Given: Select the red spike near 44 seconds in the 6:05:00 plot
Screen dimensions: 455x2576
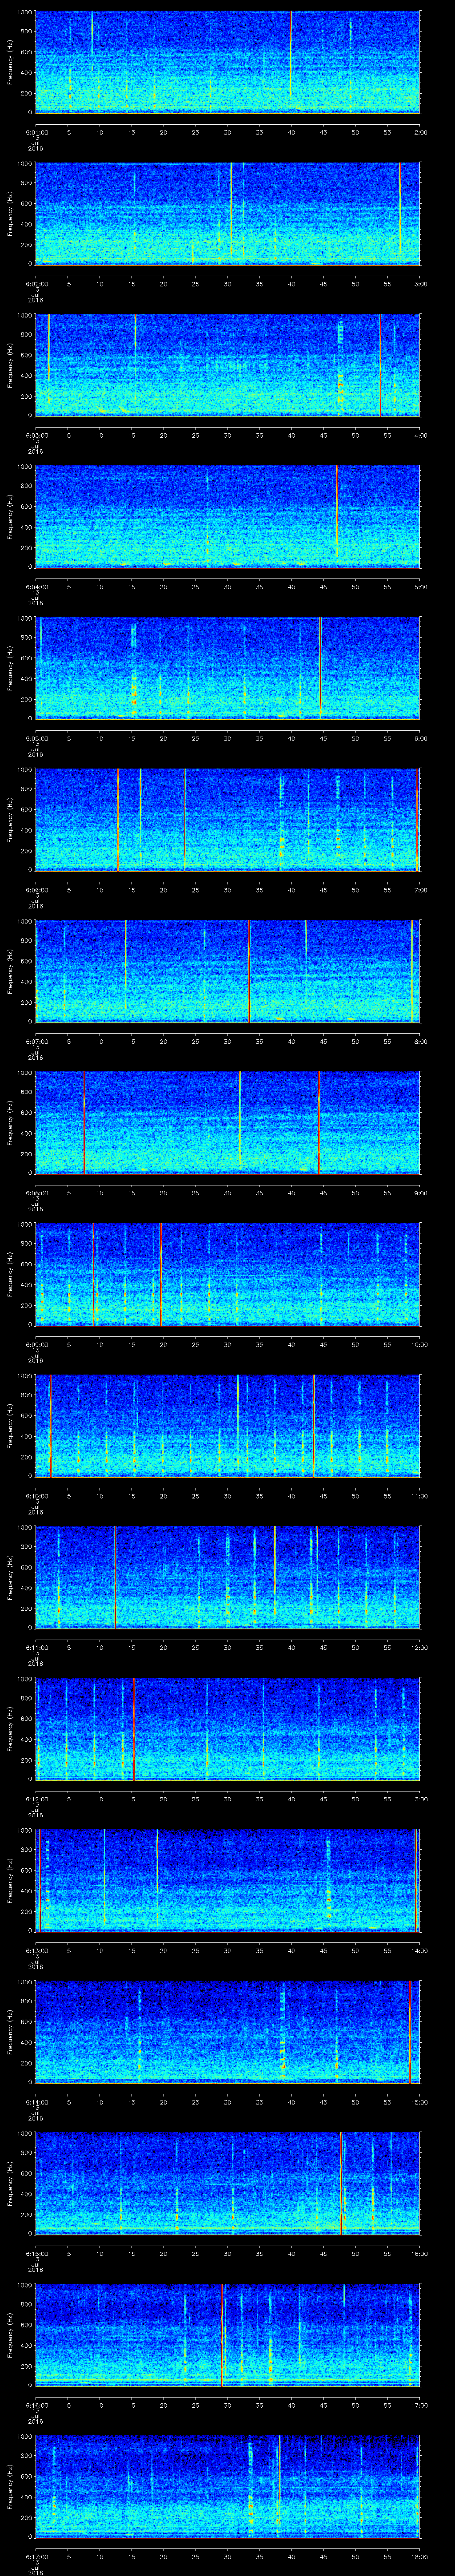Looking at the screenshot, I should pyautogui.click(x=320, y=668).
